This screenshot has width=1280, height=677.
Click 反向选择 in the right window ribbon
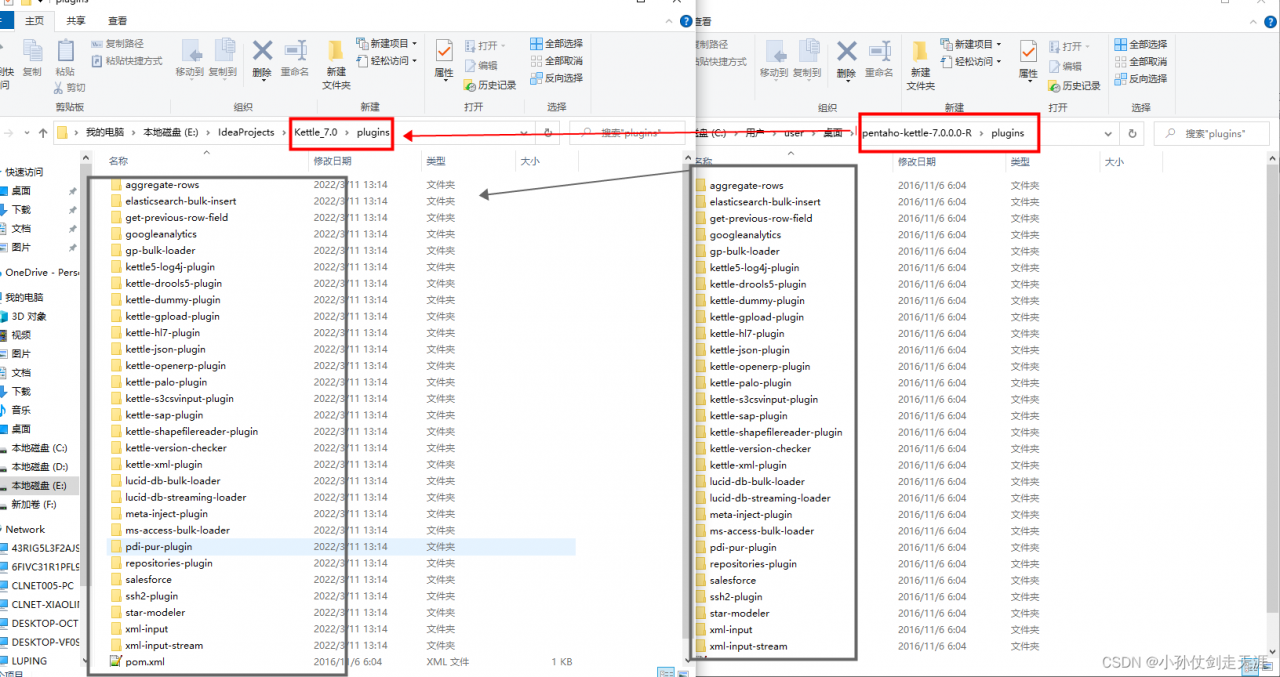click(x=1140, y=78)
